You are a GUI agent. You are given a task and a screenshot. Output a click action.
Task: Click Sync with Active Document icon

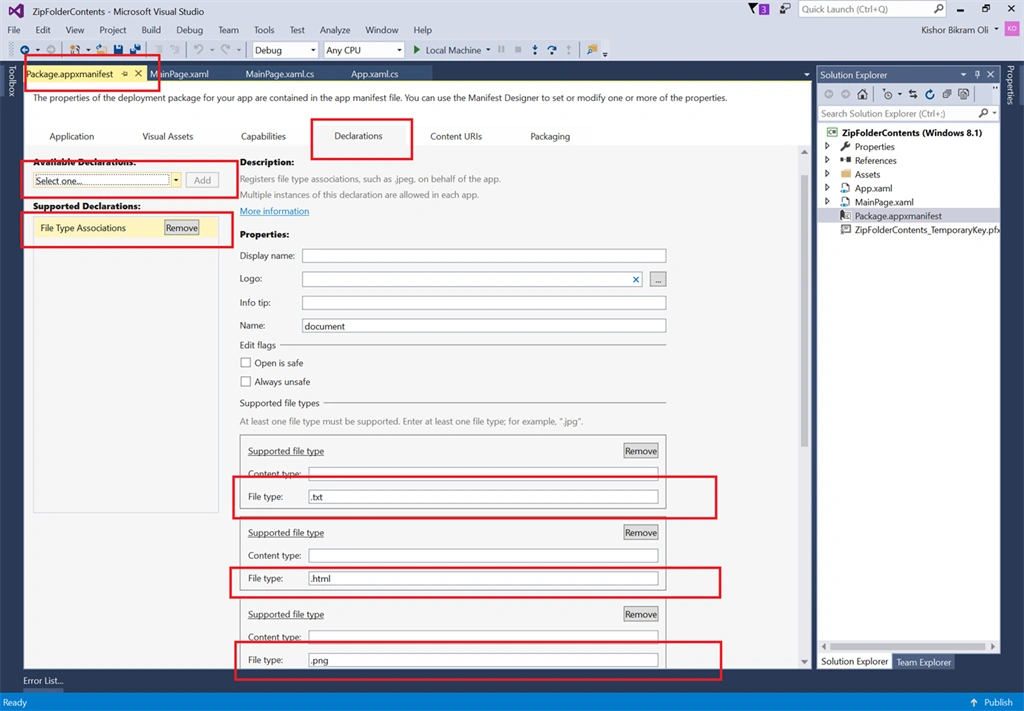[912, 94]
